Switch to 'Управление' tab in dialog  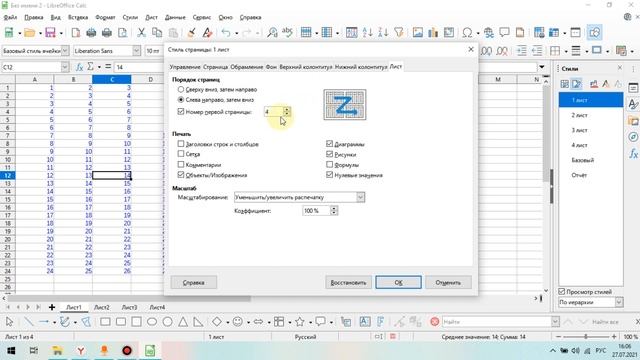tap(185, 67)
